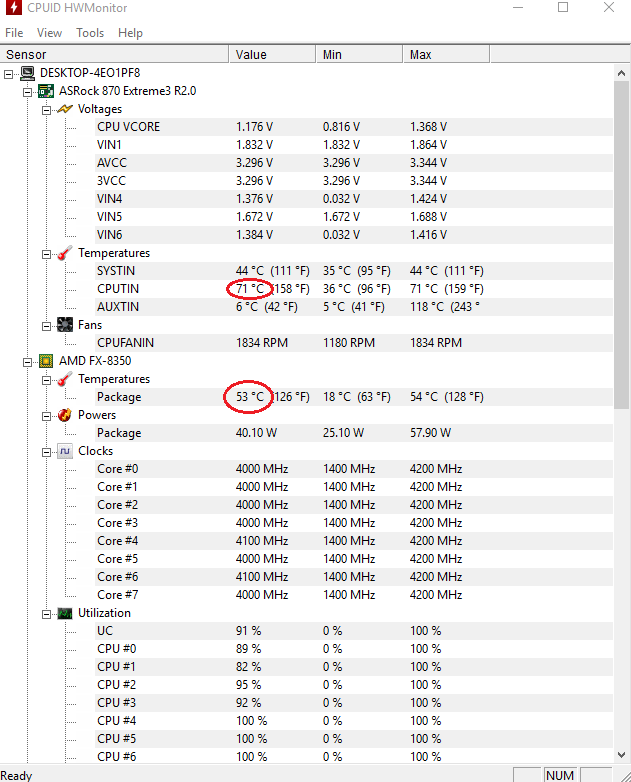Select the Core #4 clock row
The image size is (631, 782).
tap(354, 541)
